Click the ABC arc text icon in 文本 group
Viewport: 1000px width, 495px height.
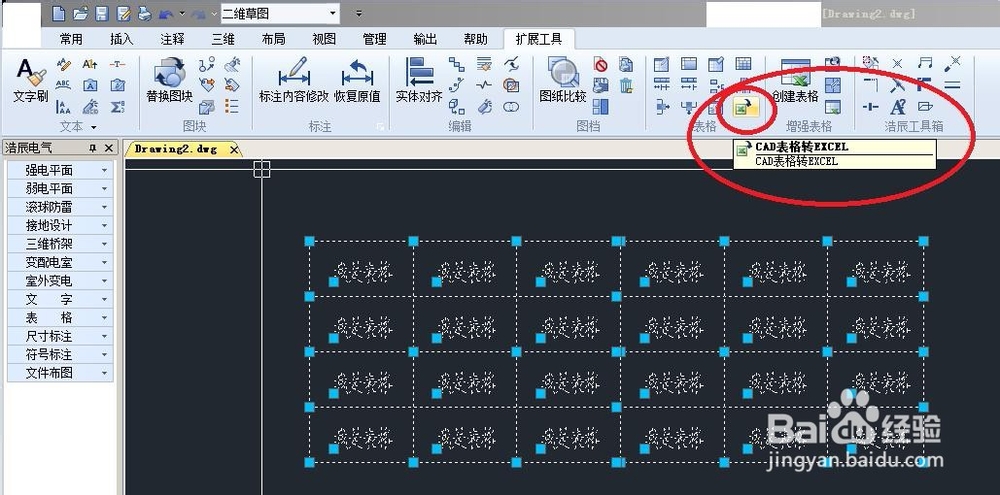64,85
